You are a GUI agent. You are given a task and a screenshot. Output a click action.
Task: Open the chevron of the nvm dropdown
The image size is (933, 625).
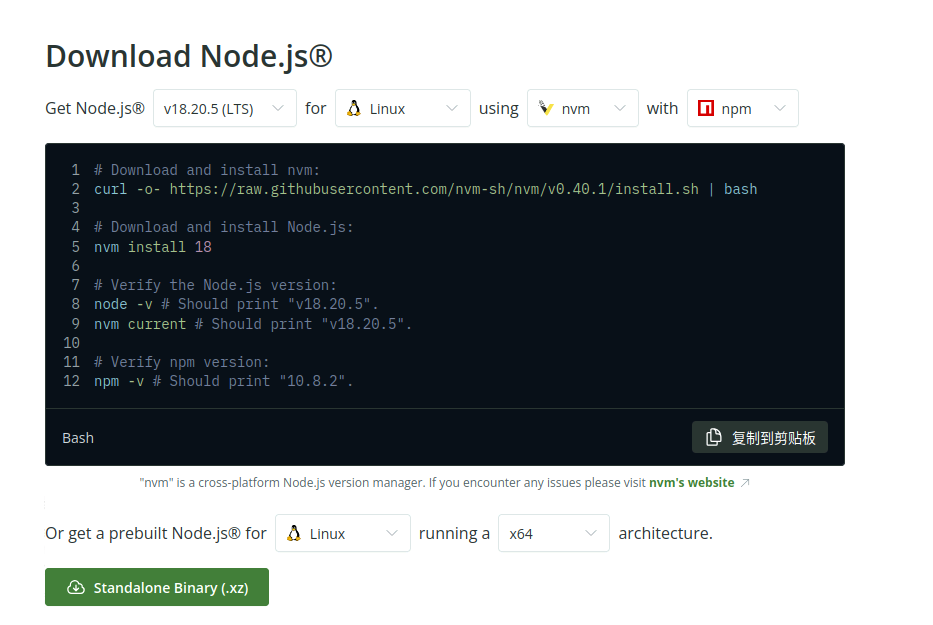point(620,108)
